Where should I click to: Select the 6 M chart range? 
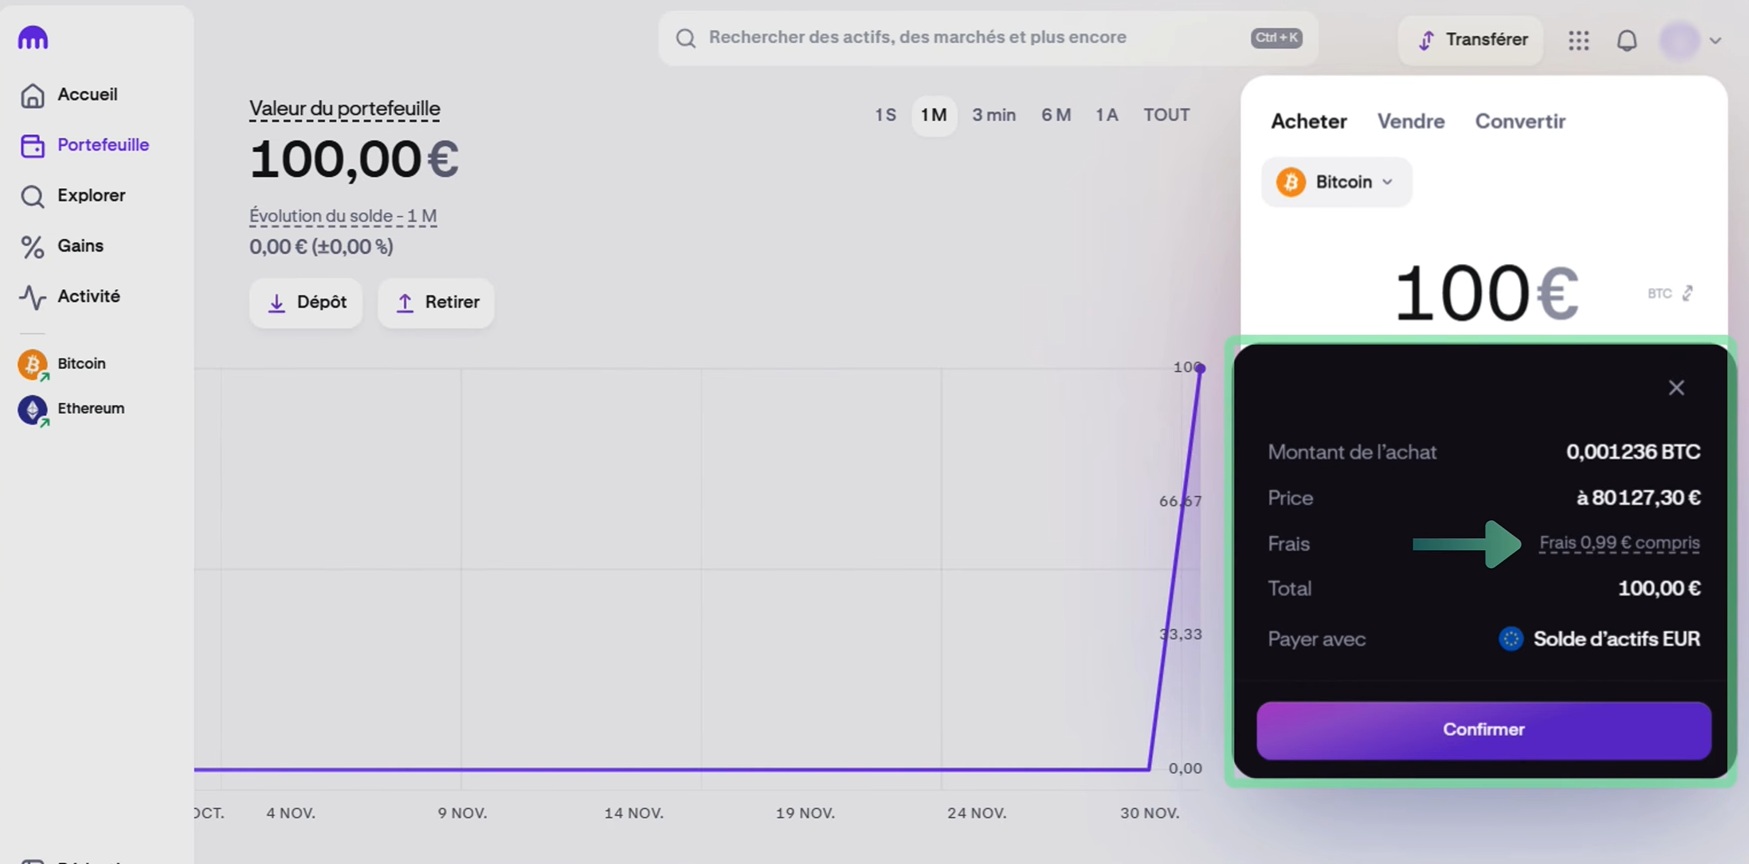coord(1055,115)
